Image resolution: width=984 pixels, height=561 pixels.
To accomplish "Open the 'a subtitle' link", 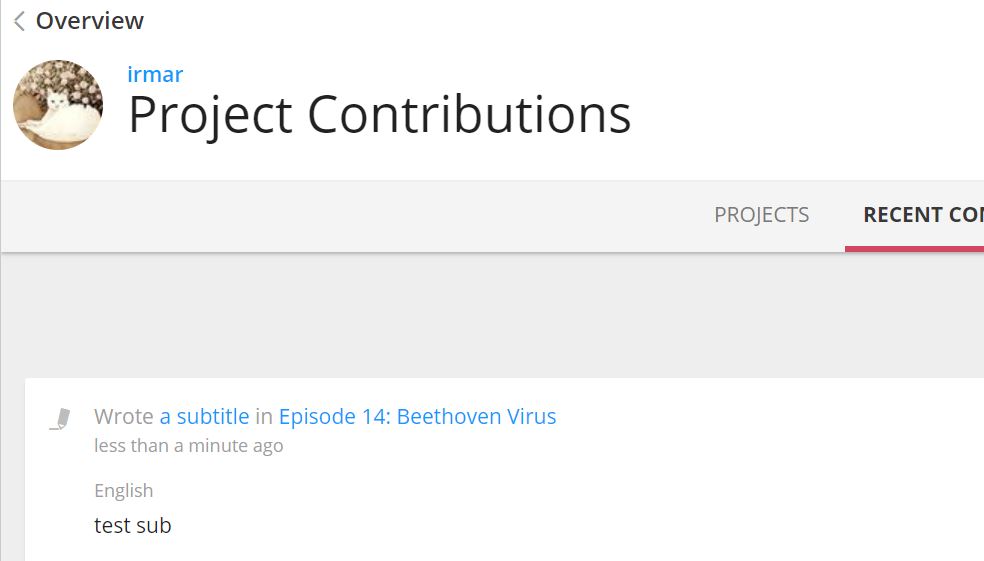I will [205, 416].
